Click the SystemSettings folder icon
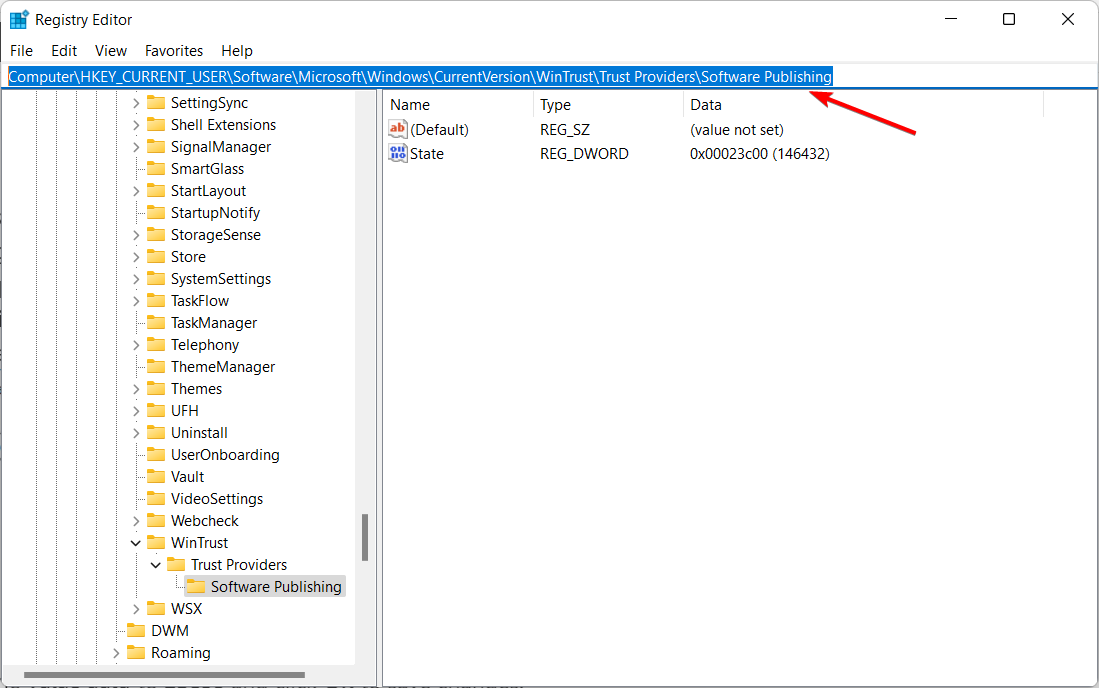 coord(156,279)
